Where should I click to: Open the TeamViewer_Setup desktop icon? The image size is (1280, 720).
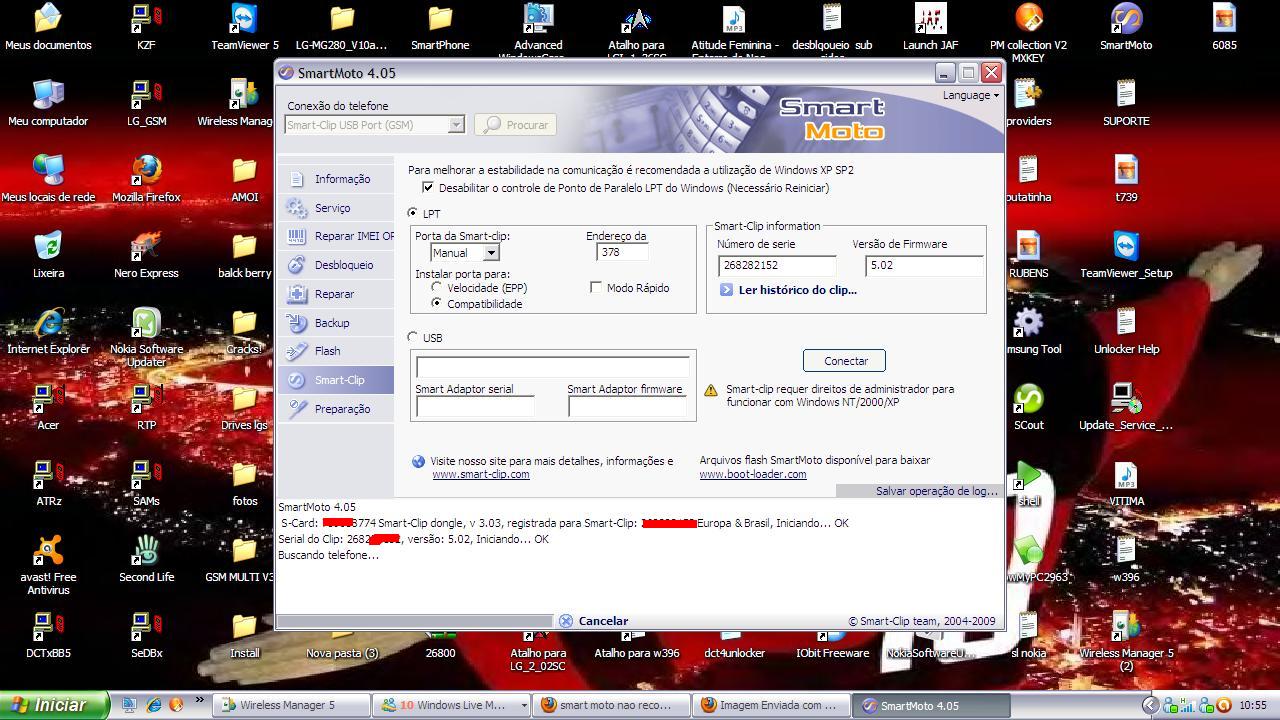coord(1126,255)
